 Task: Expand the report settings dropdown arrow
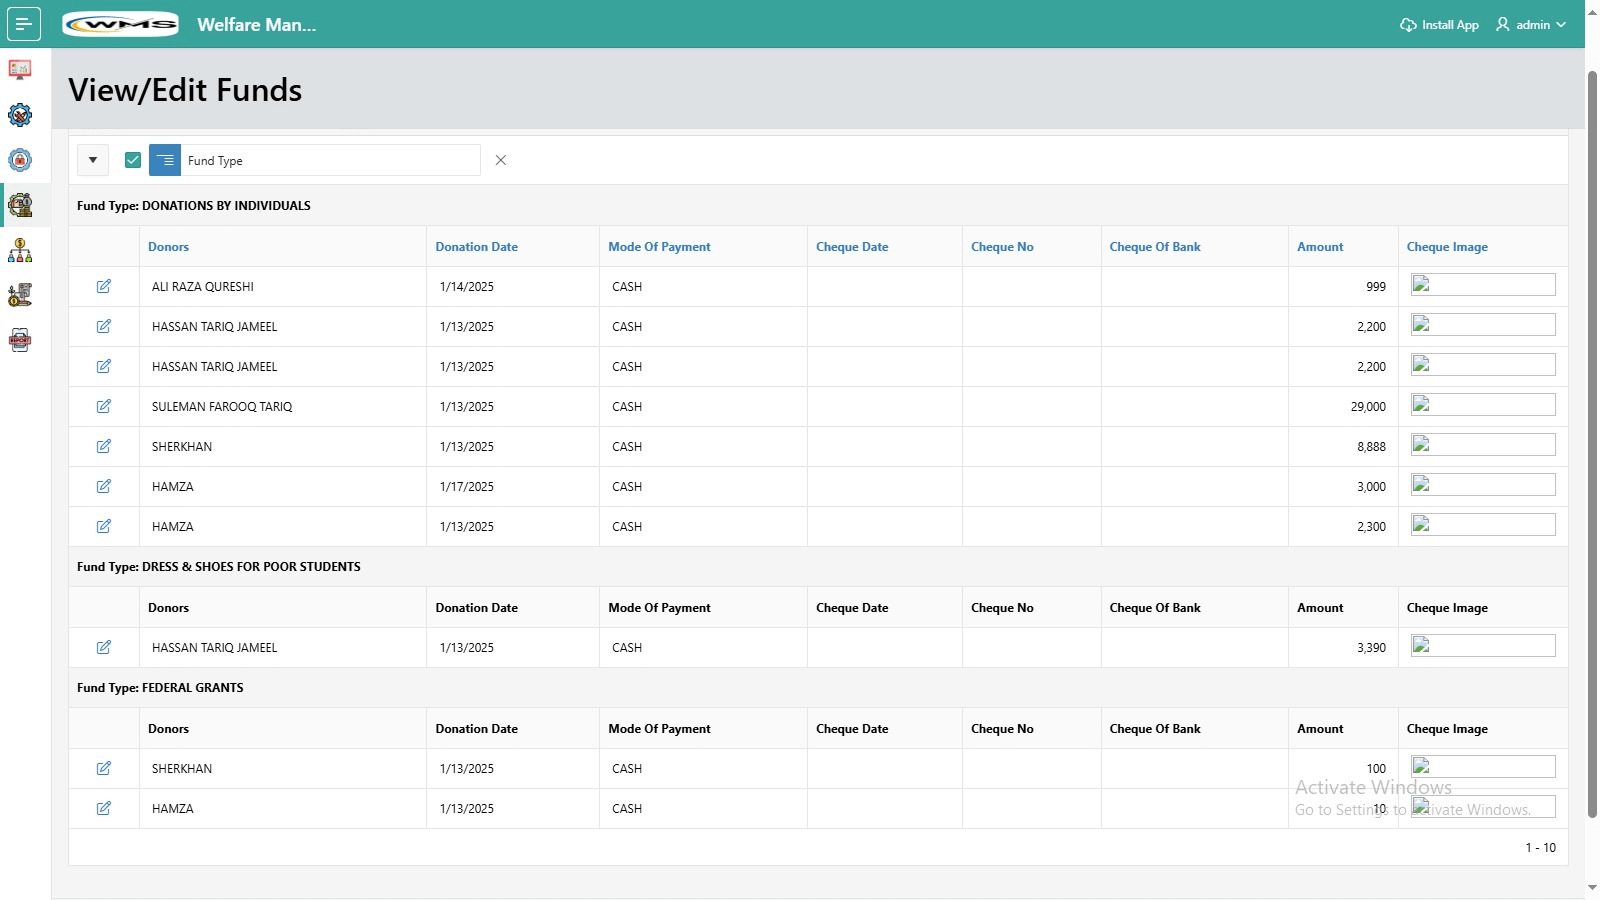(93, 160)
